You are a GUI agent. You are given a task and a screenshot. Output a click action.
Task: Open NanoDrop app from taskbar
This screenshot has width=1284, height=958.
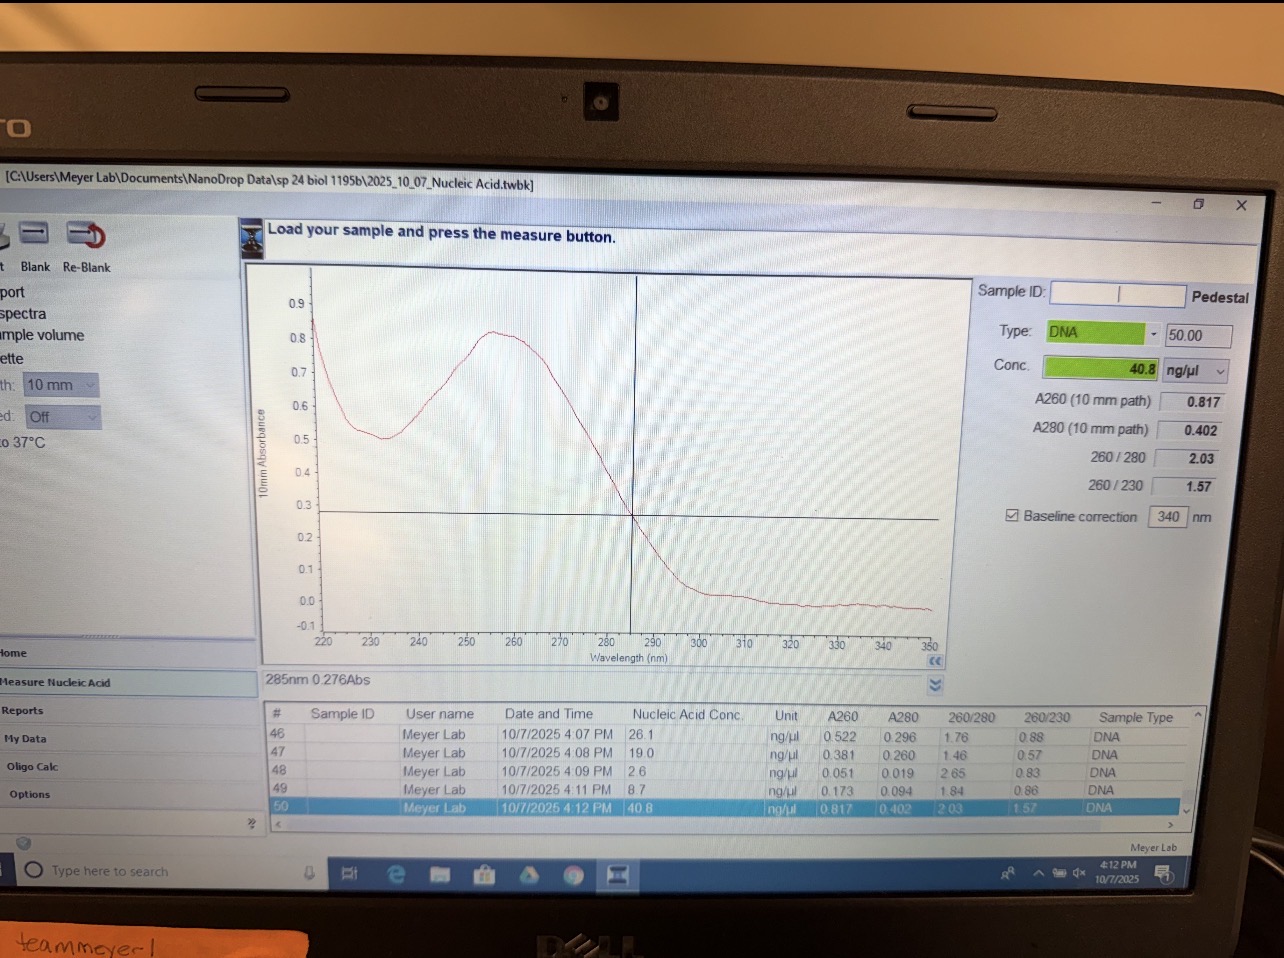(x=617, y=875)
